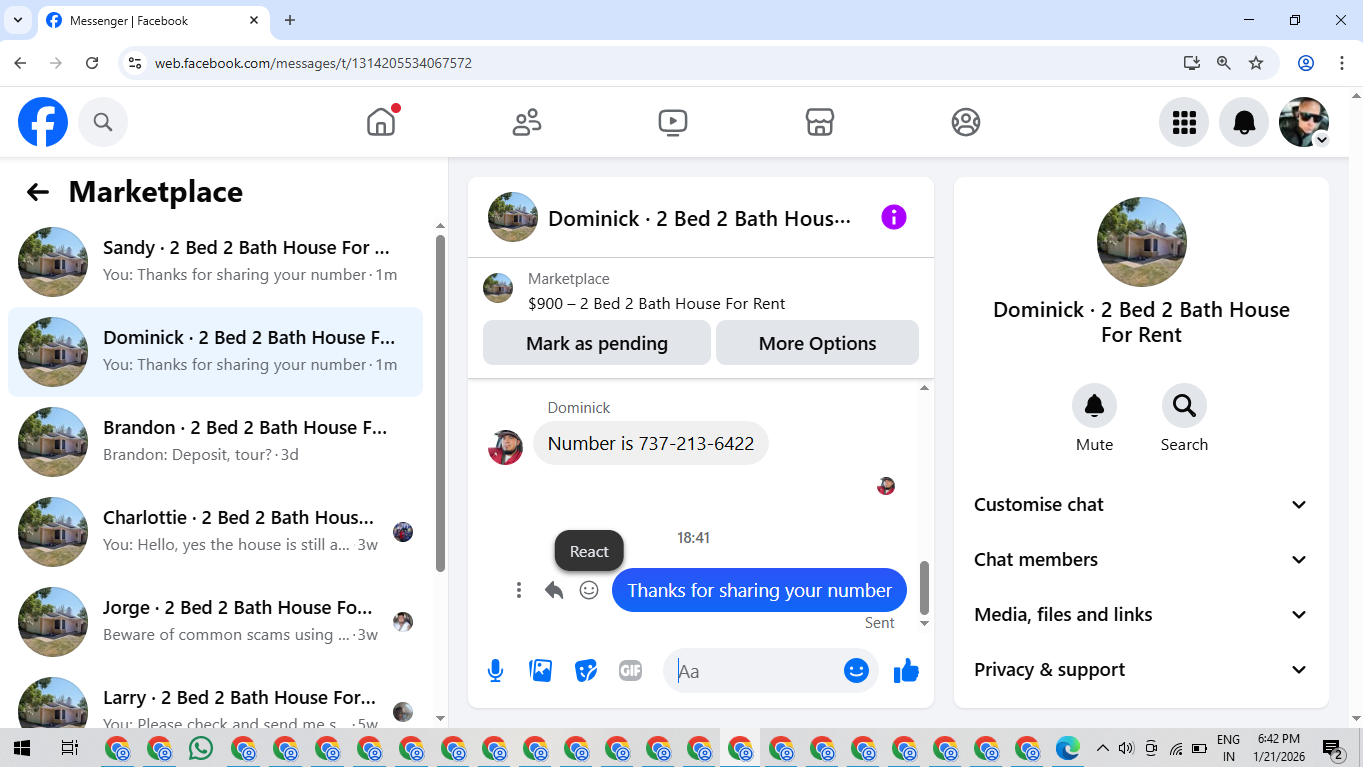Screen dimensions: 1363x767
Task: Click the chat messages scrollbar
Action: click(924, 587)
